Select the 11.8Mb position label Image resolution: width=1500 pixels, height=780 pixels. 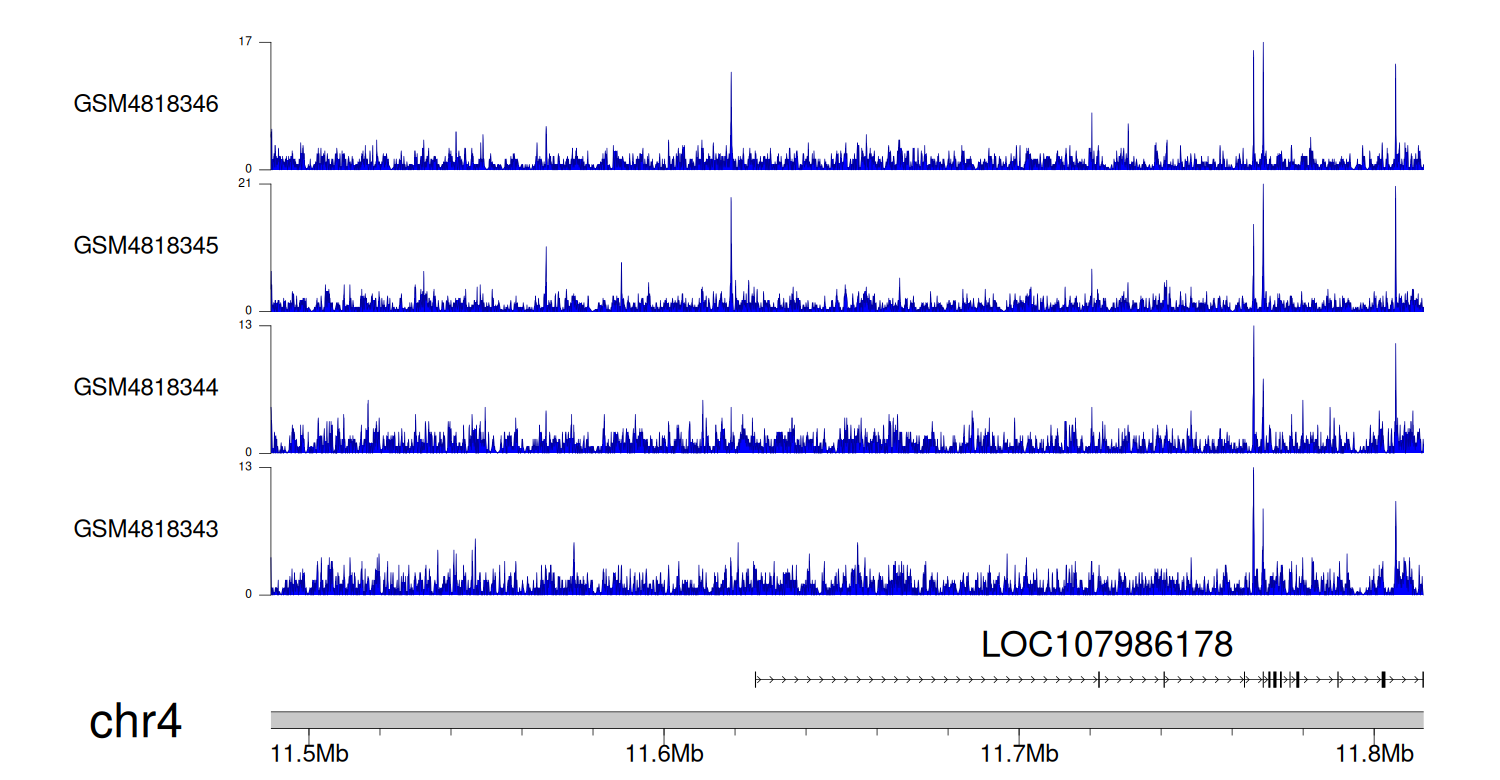(x=1374, y=752)
